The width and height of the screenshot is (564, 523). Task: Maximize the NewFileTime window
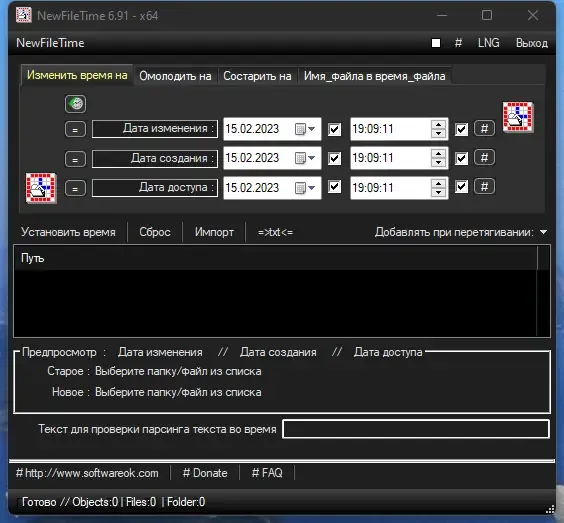point(487,15)
